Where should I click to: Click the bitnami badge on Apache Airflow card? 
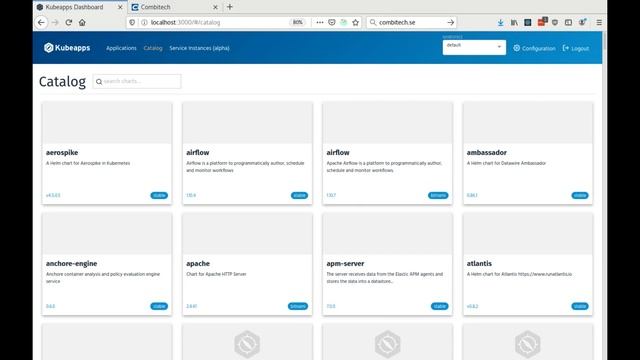[438, 196]
